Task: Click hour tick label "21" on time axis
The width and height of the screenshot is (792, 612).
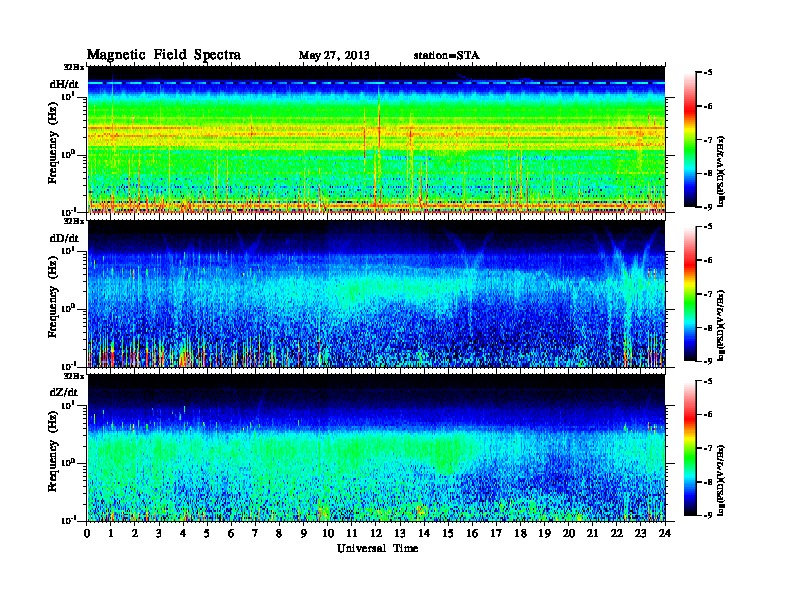Action: [x=592, y=533]
